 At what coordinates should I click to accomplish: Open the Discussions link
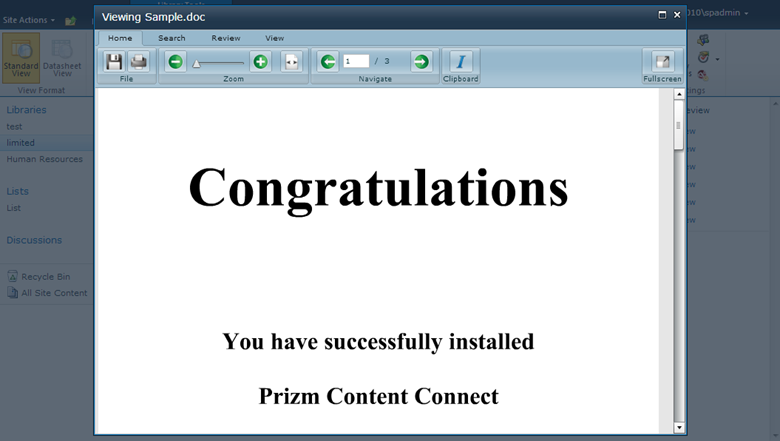(34, 240)
